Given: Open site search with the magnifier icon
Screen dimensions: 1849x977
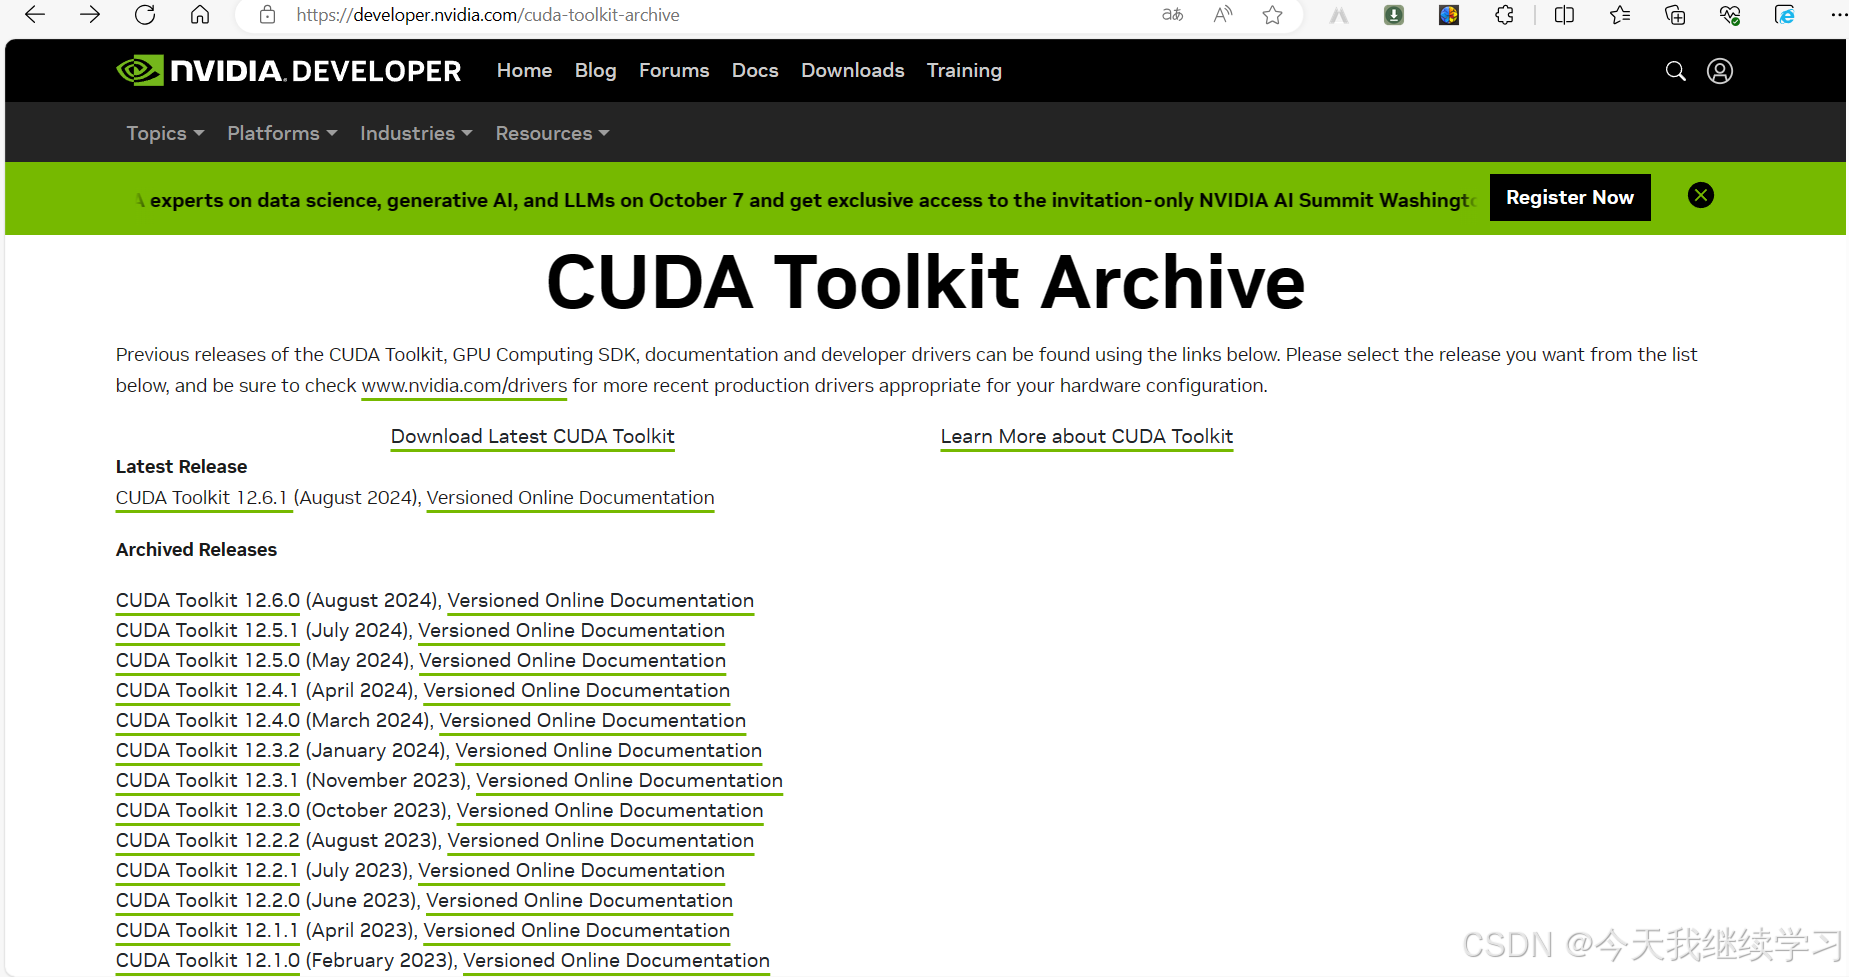Looking at the screenshot, I should click(1676, 71).
